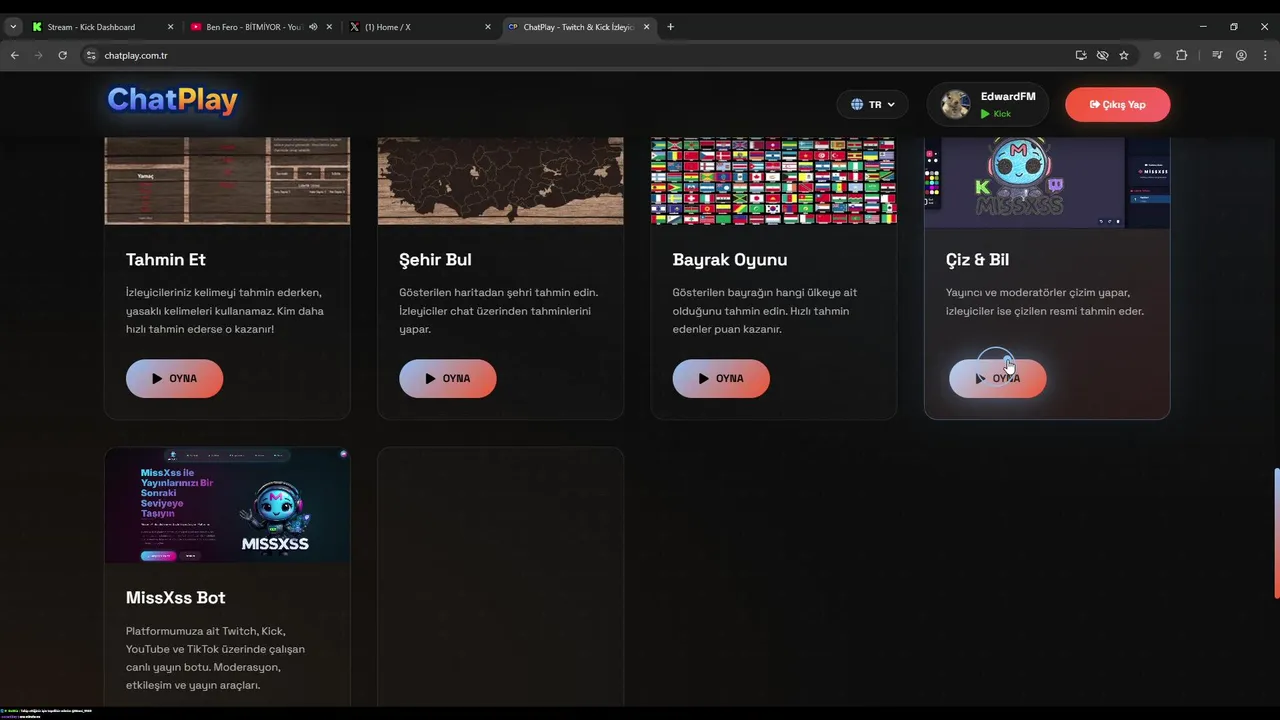Open the Extensions puzzle icon
This screenshot has height=720, width=1280.
tap(1181, 55)
